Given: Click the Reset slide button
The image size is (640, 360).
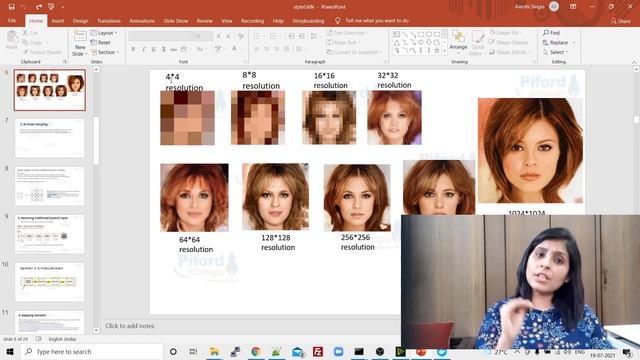Looking at the screenshot, I should (101, 42).
